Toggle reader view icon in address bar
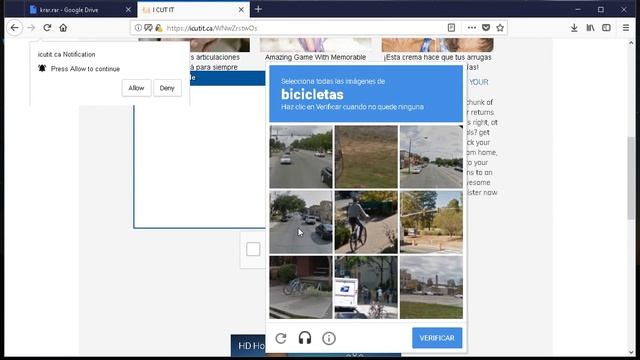The image size is (640, 360). click(x=451, y=28)
